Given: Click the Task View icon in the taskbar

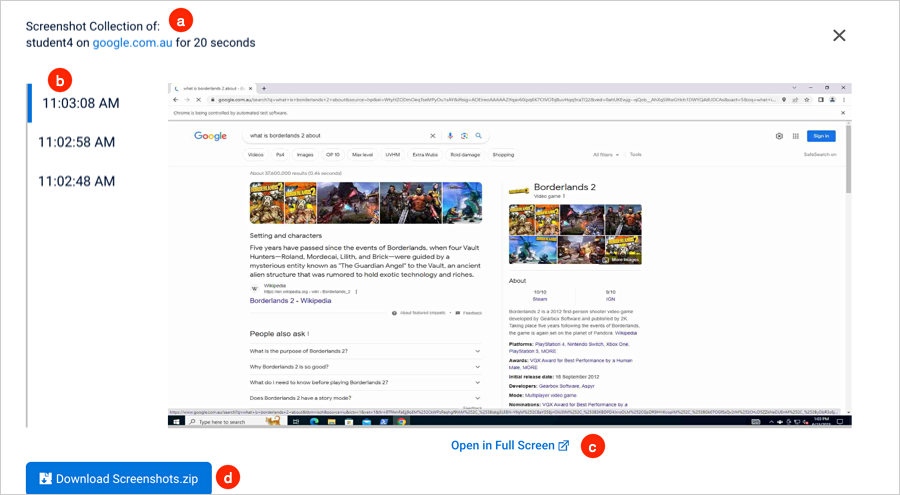Looking at the screenshot, I should pyautogui.click(x=296, y=421).
